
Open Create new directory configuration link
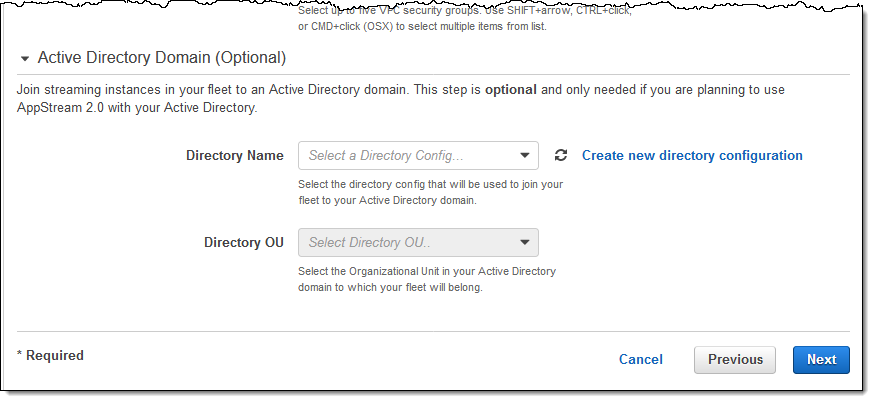(x=692, y=156)
